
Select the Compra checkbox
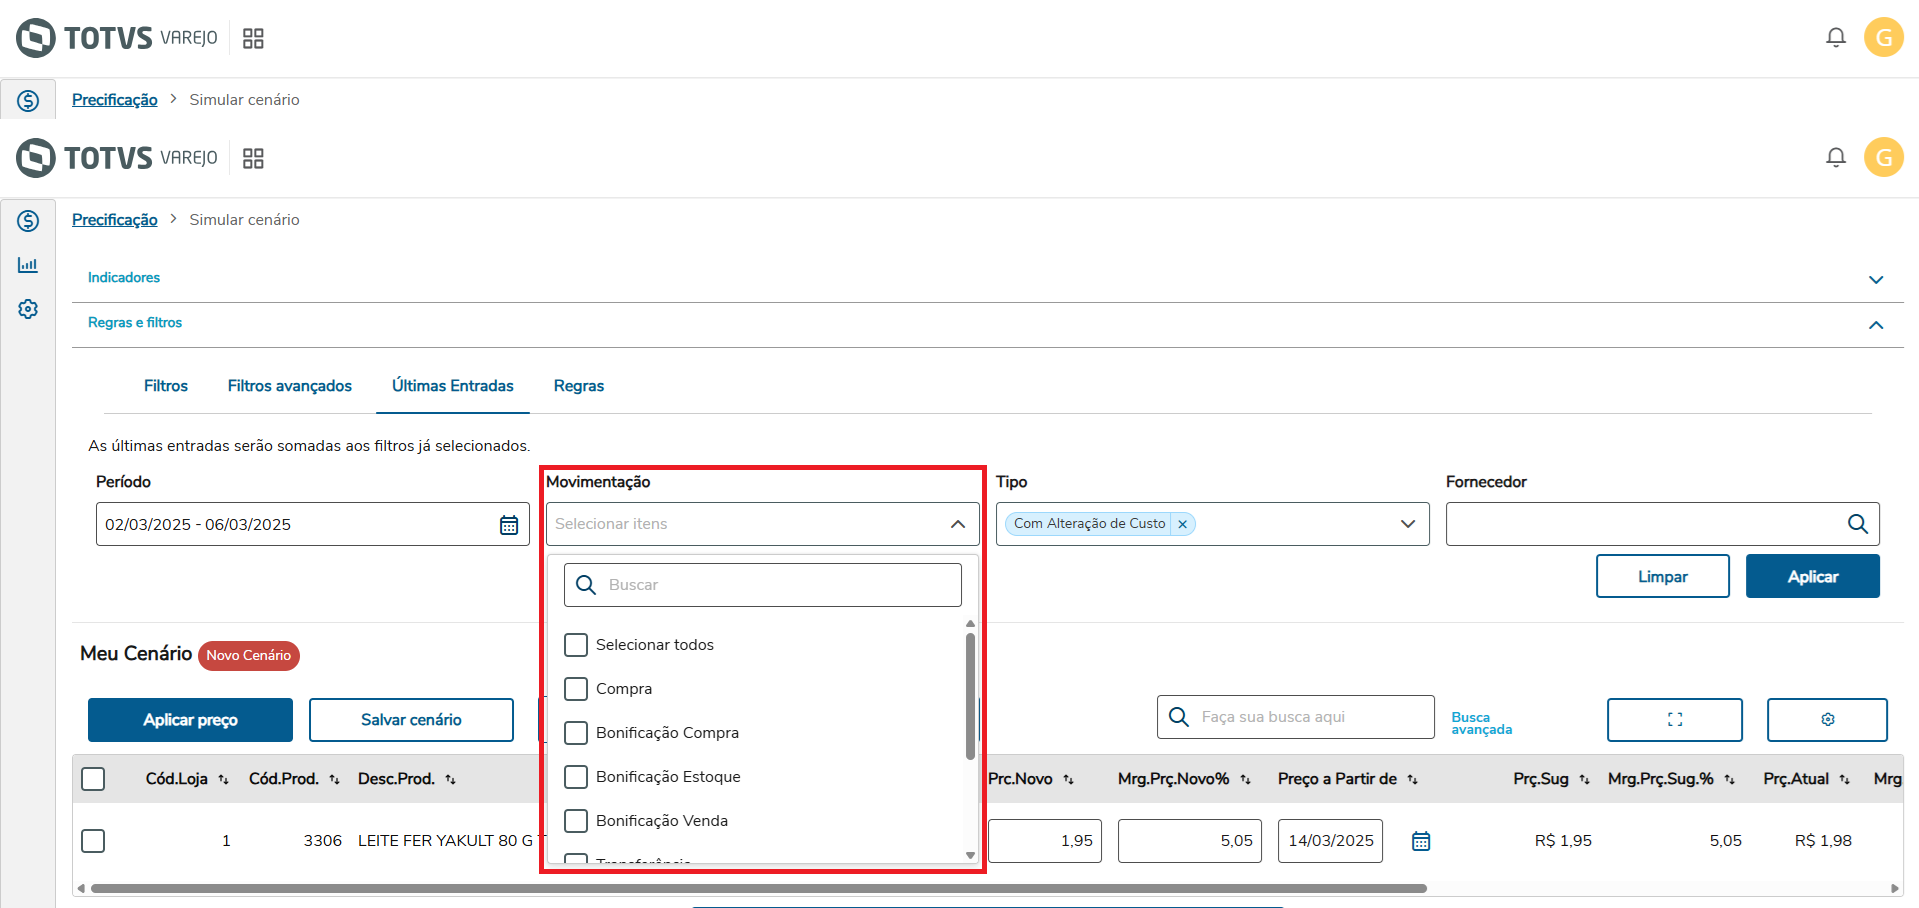tap(576, 689)
